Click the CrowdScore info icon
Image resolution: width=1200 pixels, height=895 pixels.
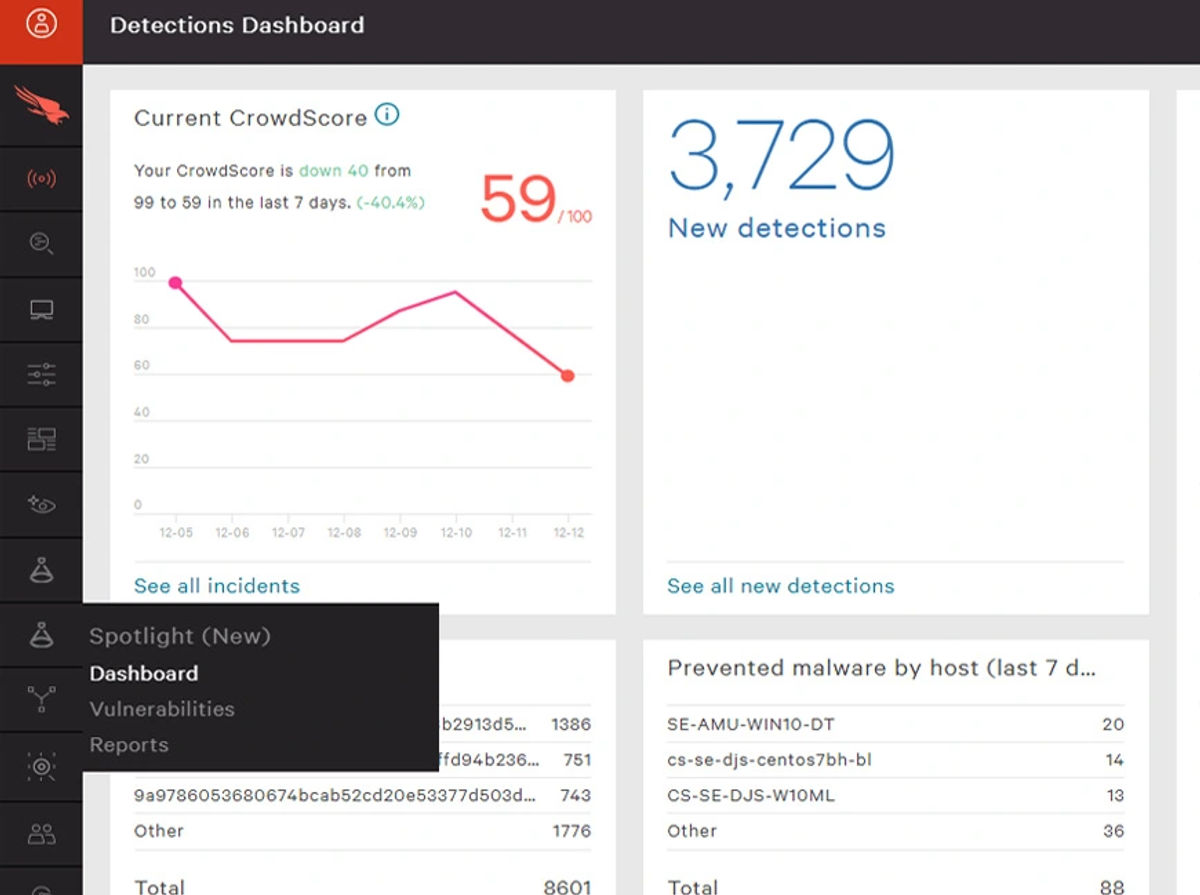(387, 115)
